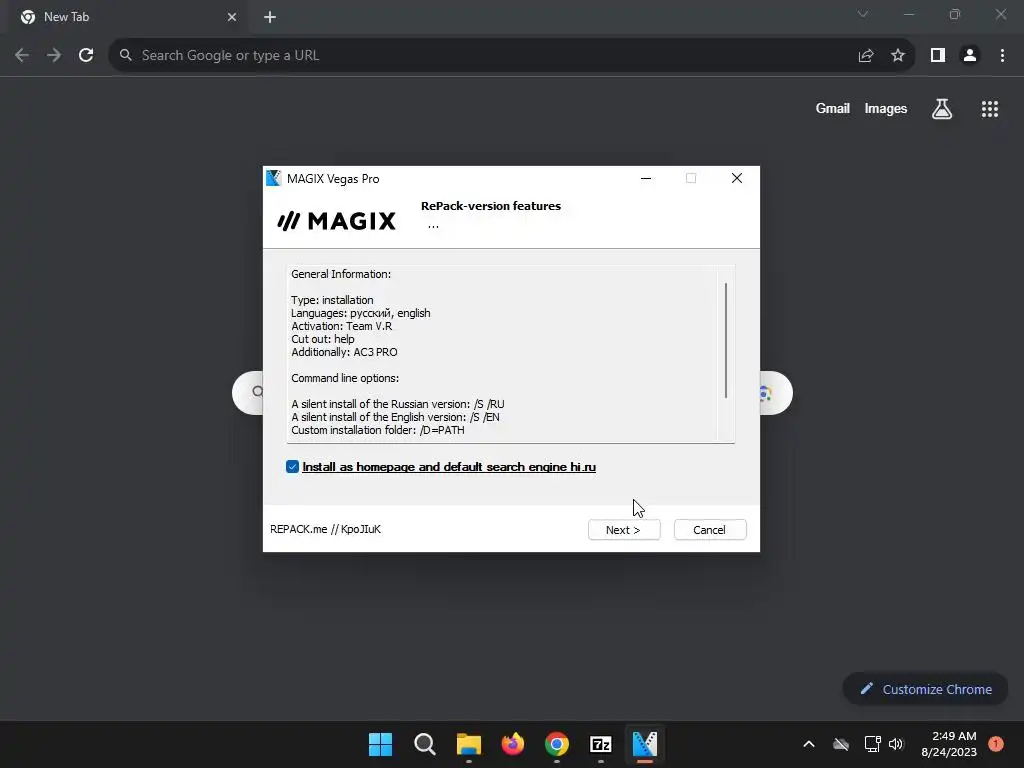Viewport: 1024px width, 768px height.
Task: Open the Chrome three-dot menu
Action: click(1002, 56)
